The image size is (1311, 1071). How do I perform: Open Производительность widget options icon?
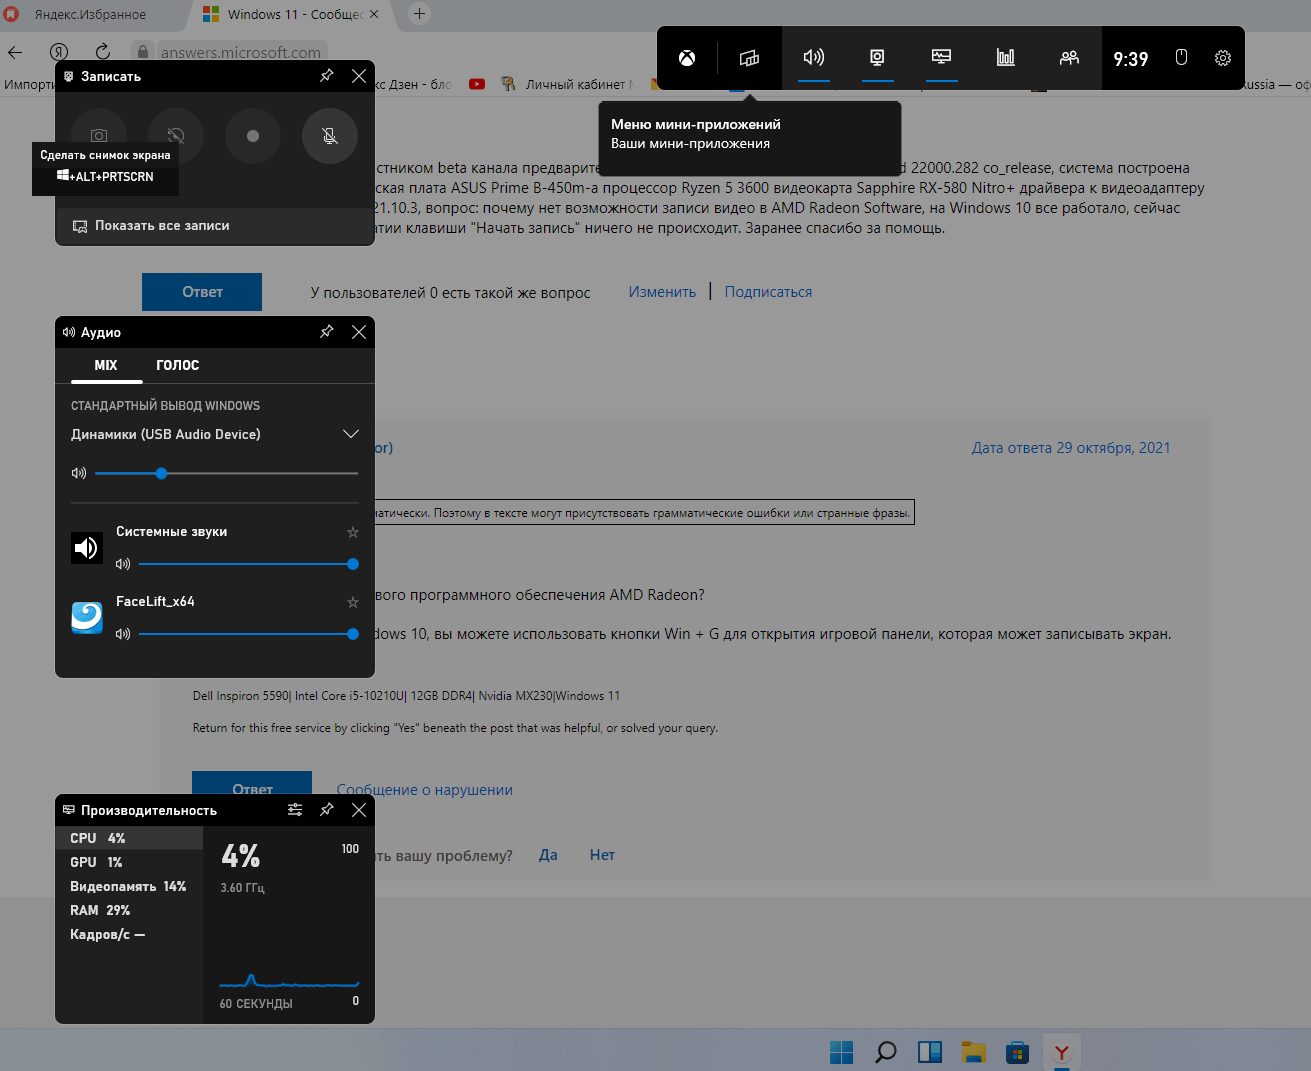(x=295, y=810)
